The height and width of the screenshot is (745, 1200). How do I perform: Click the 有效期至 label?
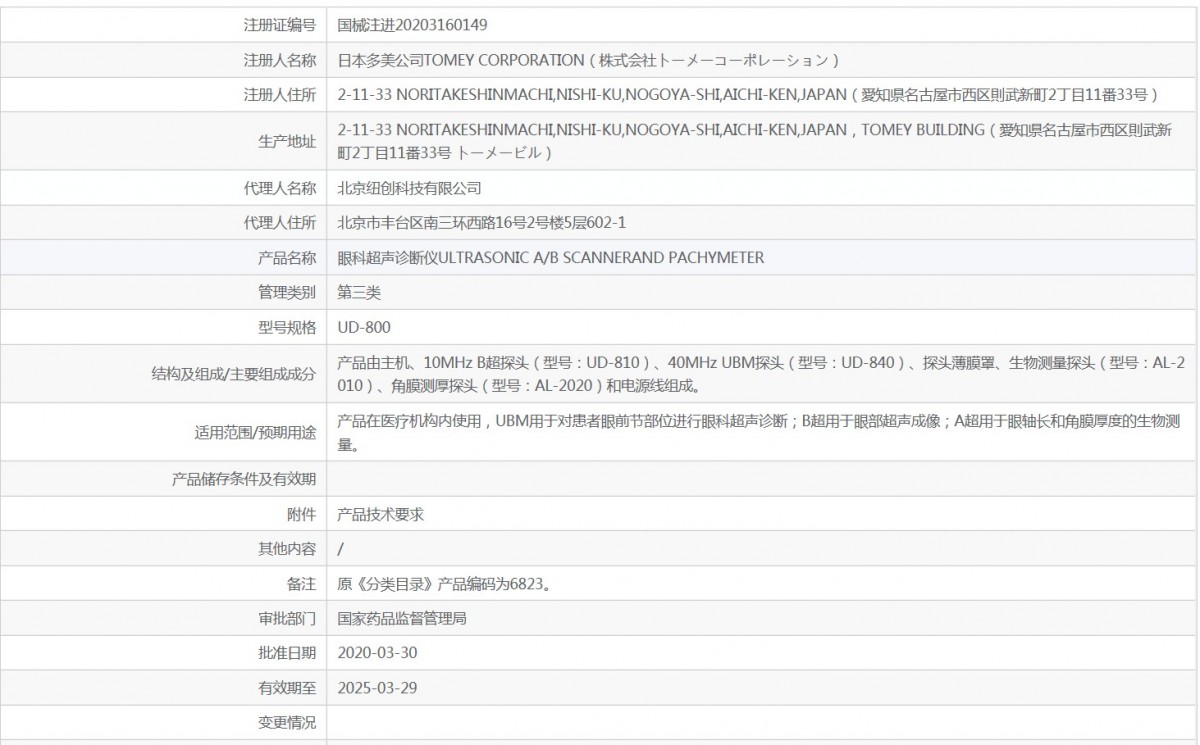(x=286, y=688)
